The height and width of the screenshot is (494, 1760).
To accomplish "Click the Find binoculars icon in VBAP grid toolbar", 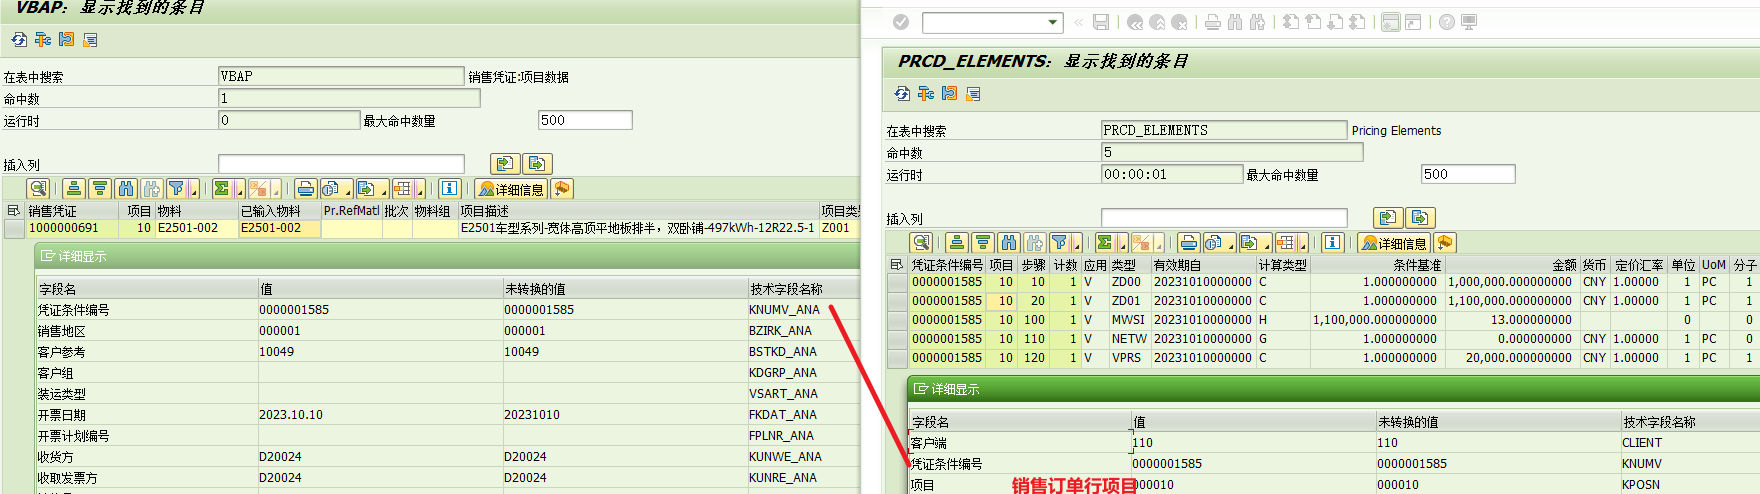I will click(126, 188).
